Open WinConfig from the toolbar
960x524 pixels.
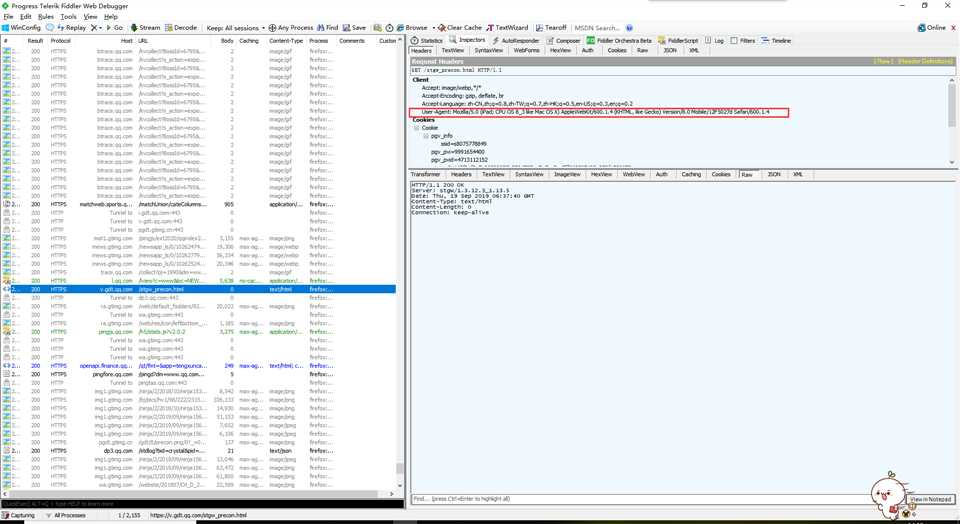pos(21,28)
